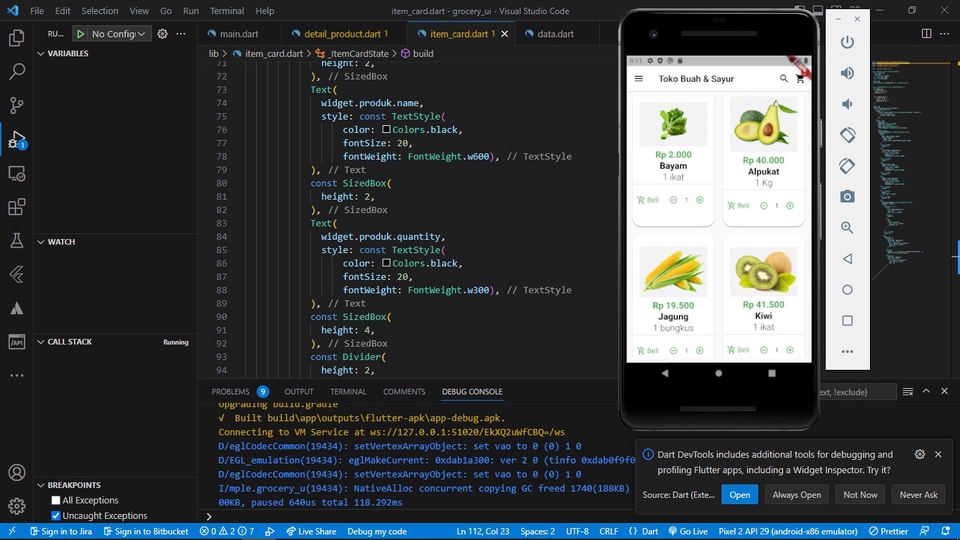960x540 pixels.
Task: Open shopping cart in Toko Buah app
Action: (x=799, y=79)
